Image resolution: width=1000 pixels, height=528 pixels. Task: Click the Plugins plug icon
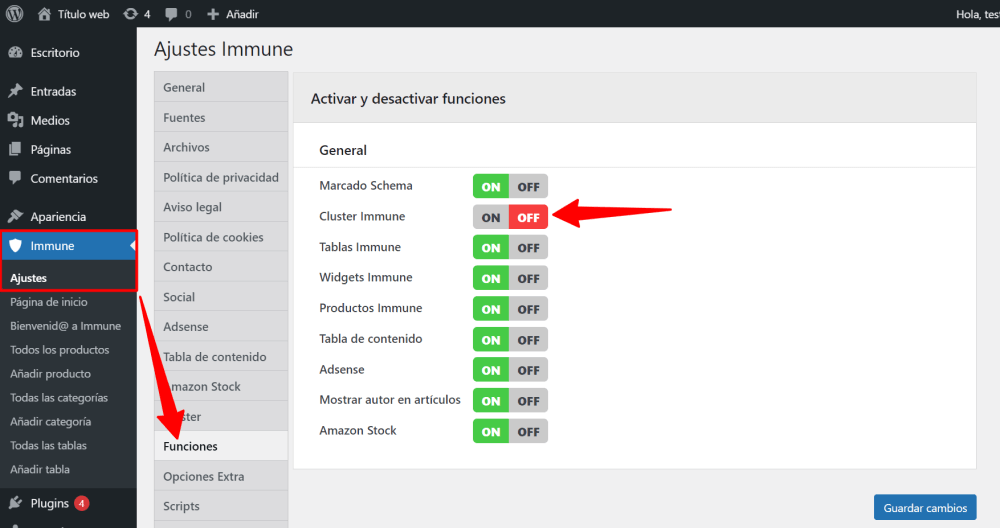(15, 503)
